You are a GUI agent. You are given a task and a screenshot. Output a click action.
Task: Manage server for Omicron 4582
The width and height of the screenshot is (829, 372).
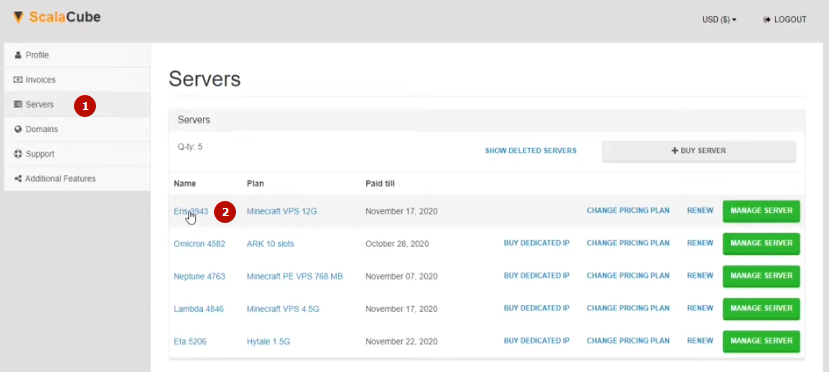pos(761,244)
